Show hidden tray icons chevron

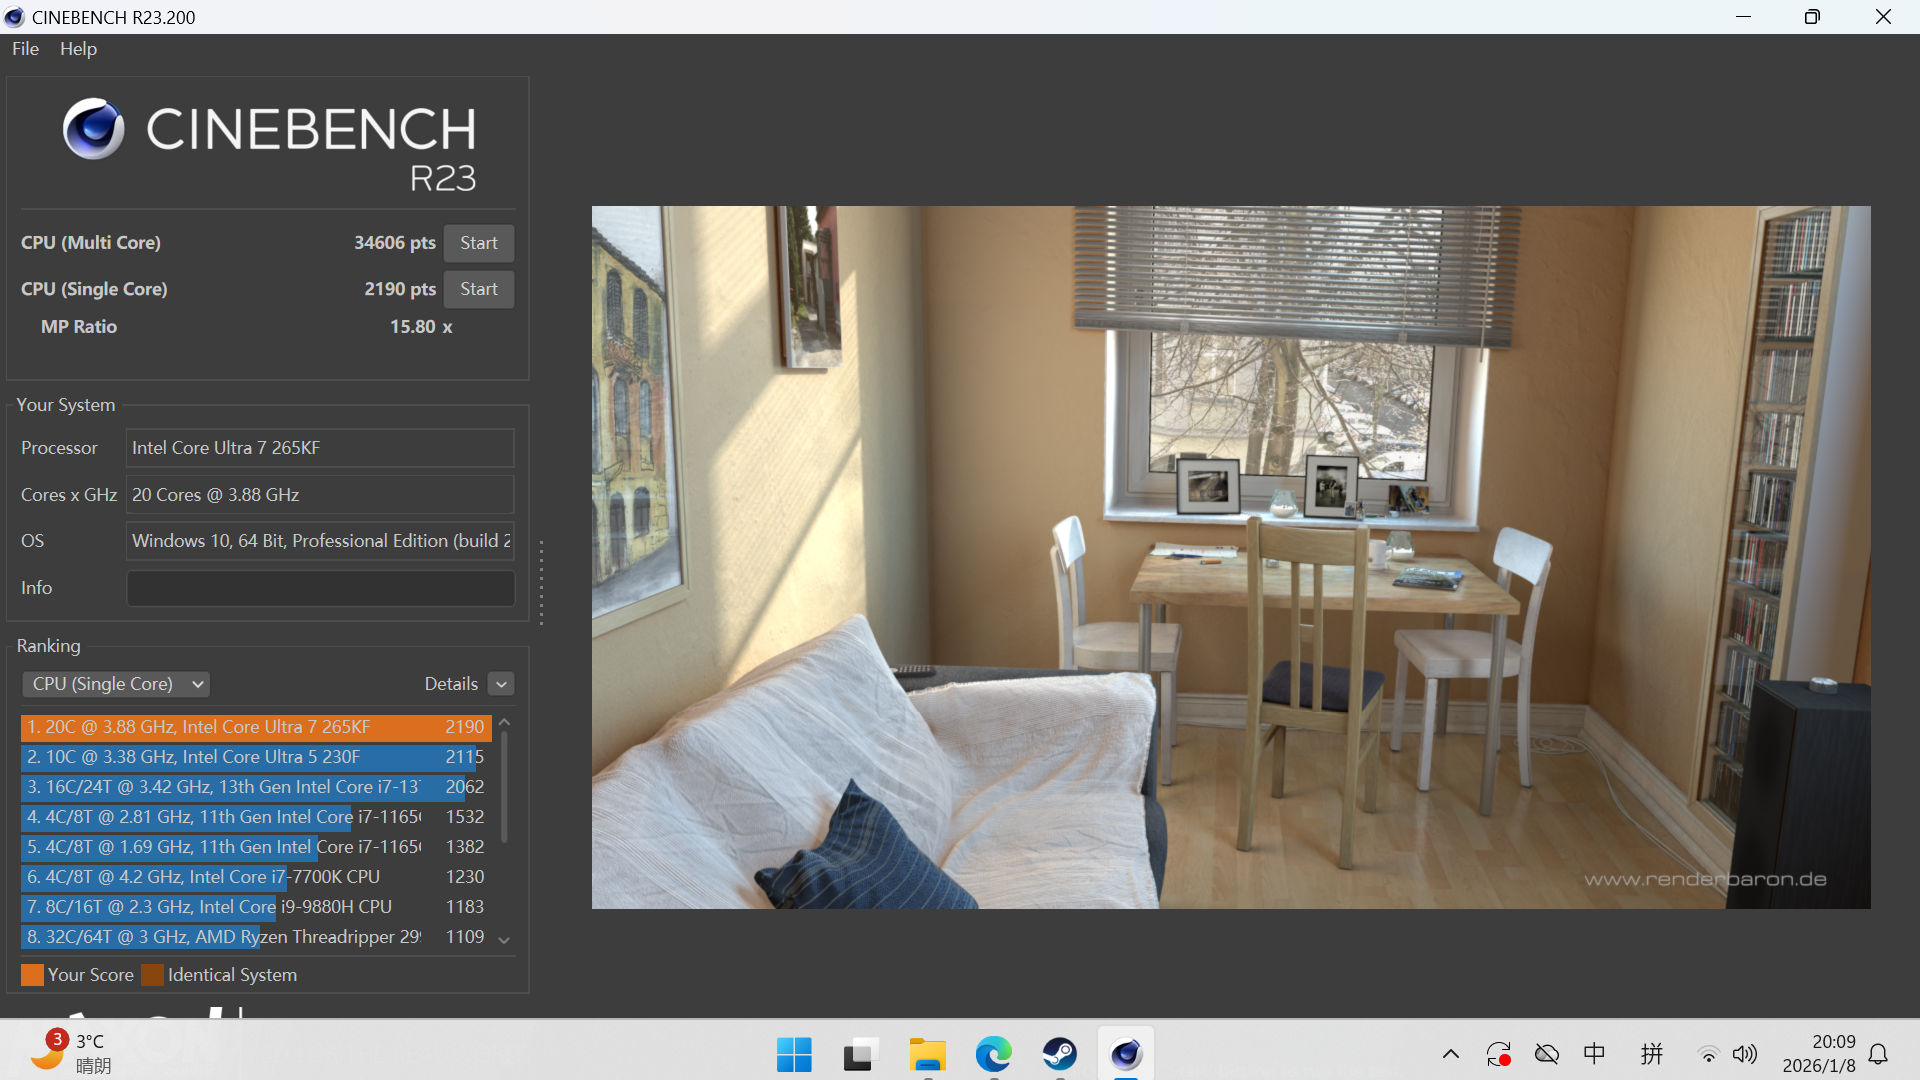(x=1451, y=1054)
